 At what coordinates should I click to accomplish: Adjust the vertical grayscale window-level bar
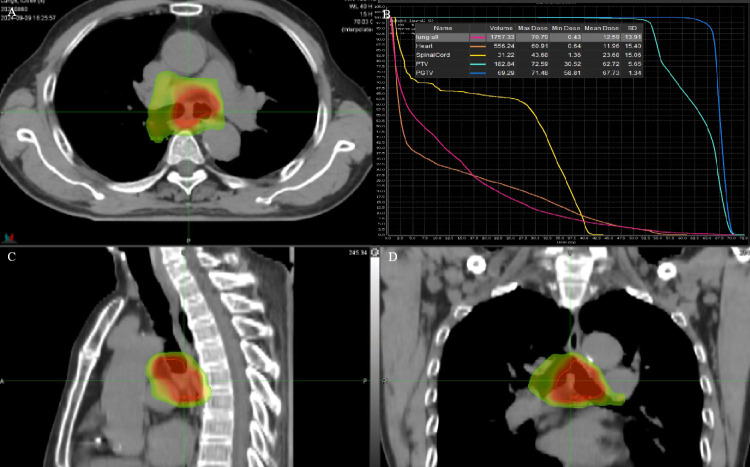[x=376, y=361]
